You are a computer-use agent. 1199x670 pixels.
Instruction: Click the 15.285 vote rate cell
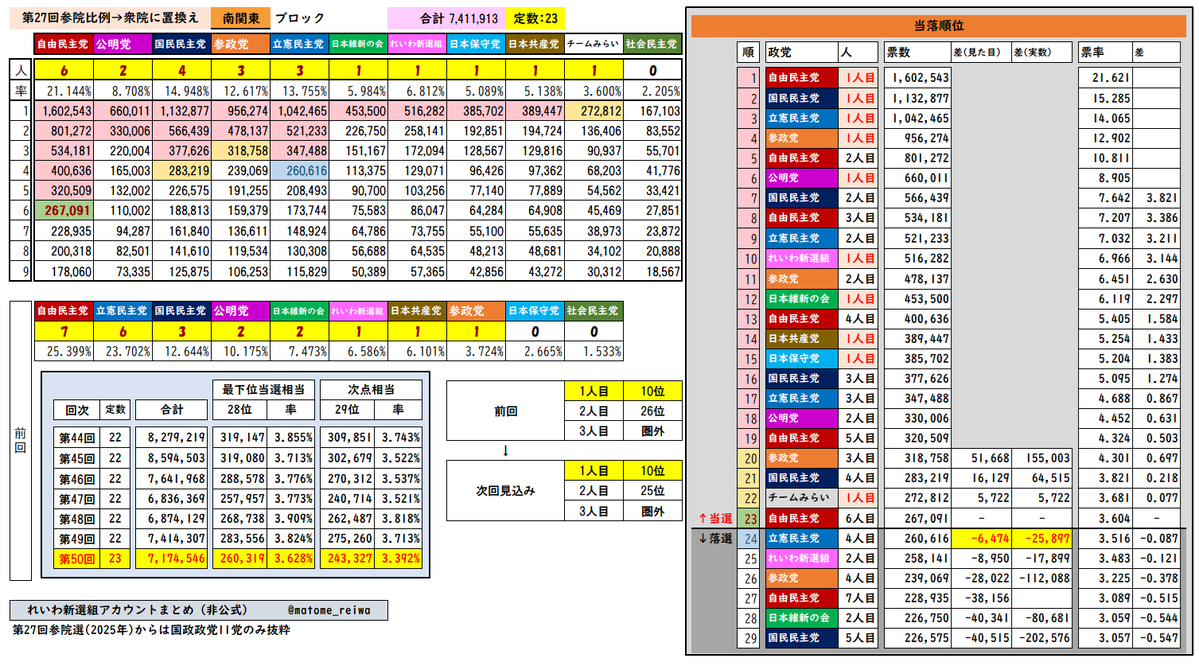pos(1104,98)
